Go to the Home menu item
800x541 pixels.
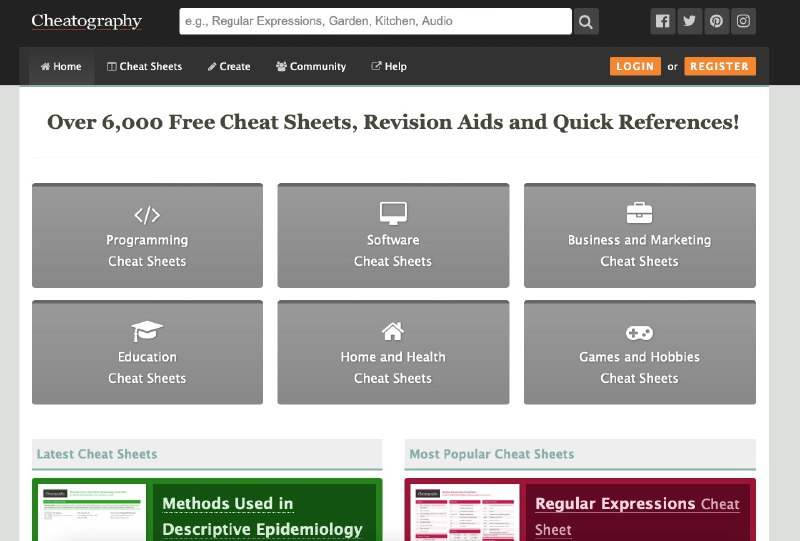pos(61,66)
